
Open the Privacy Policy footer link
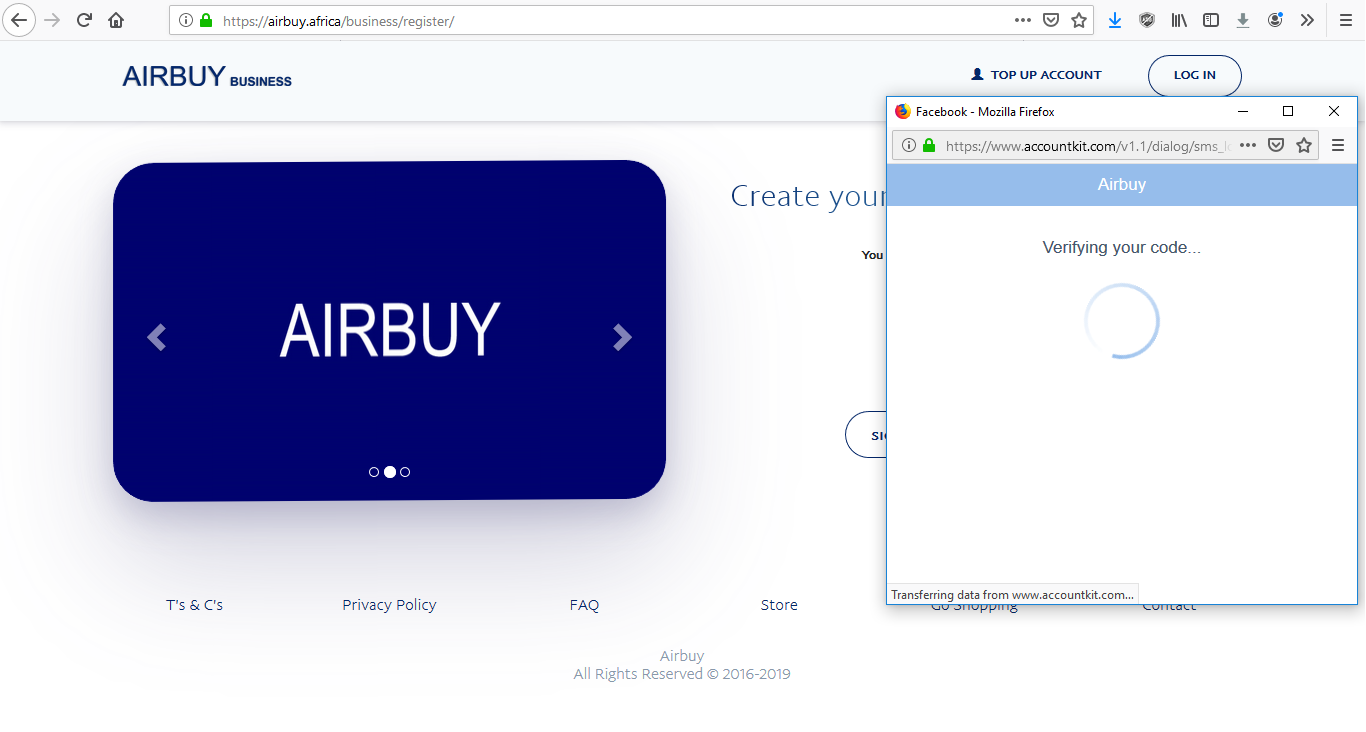tap(389, 605)
